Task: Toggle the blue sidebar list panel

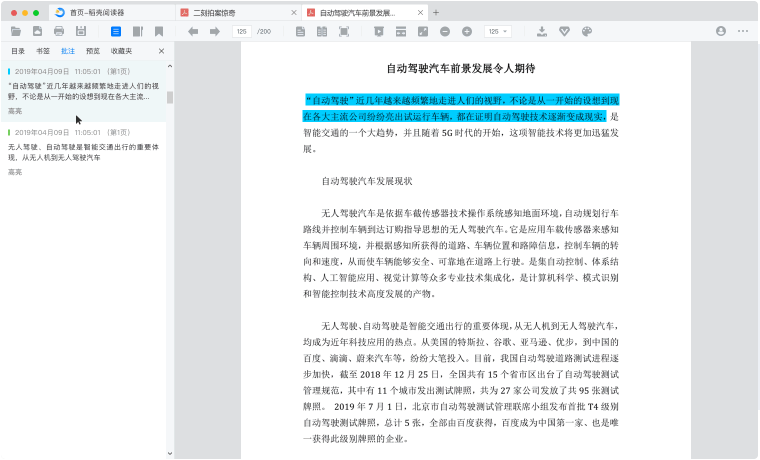Action: tap(116, 32)
